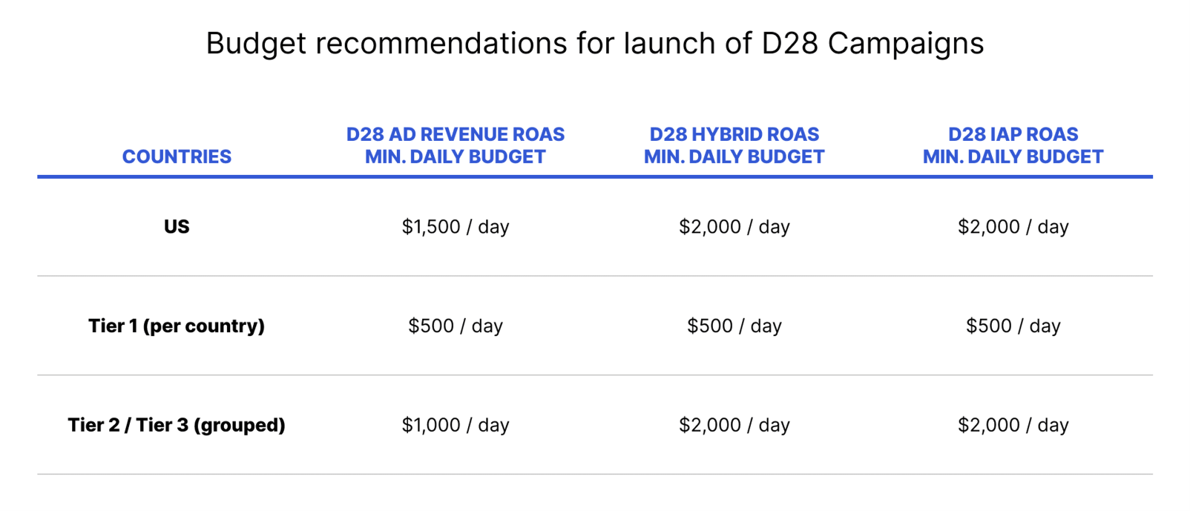Click the D28 AD REVENUE ROAS column header
Viewport: 1190px width, 511px height.
pyautogui.click(x=455, y=146)
